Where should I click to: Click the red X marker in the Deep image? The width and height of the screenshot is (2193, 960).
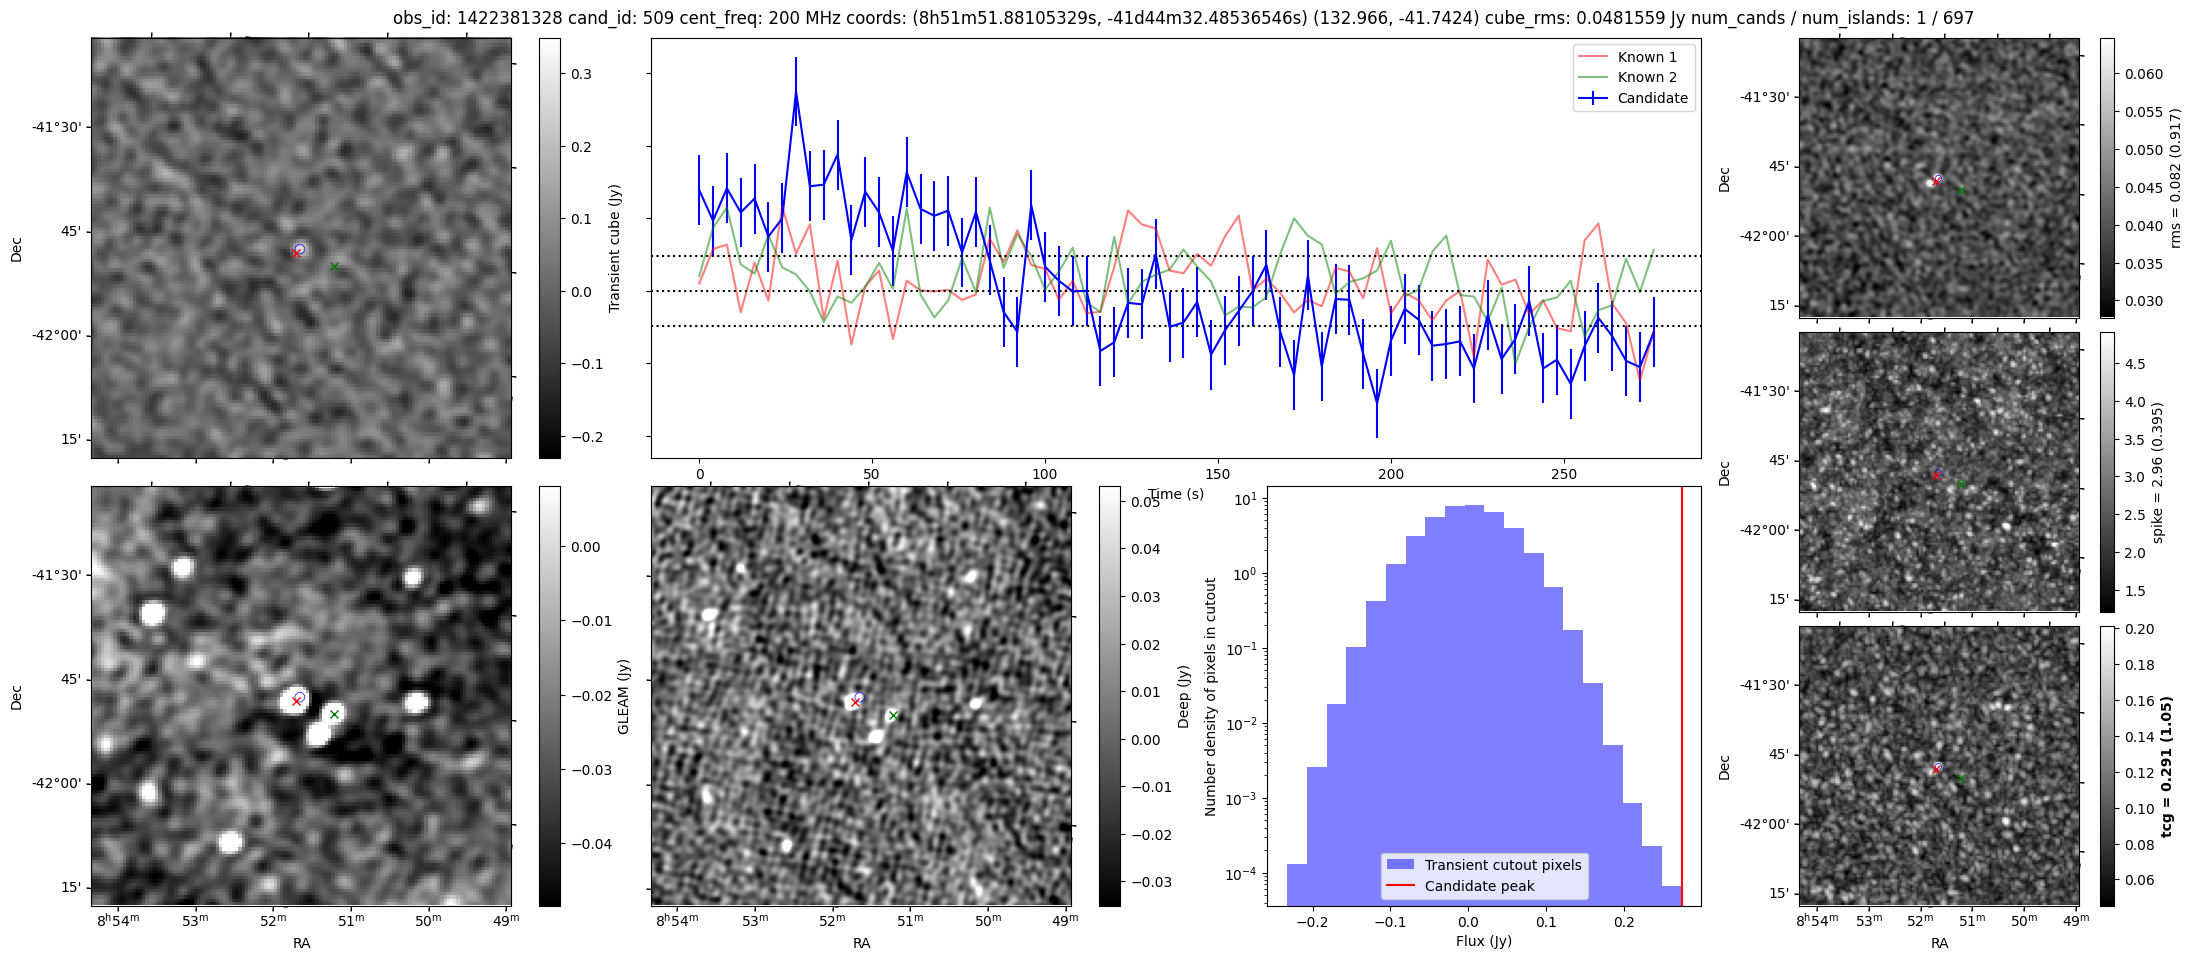point(855,703)
